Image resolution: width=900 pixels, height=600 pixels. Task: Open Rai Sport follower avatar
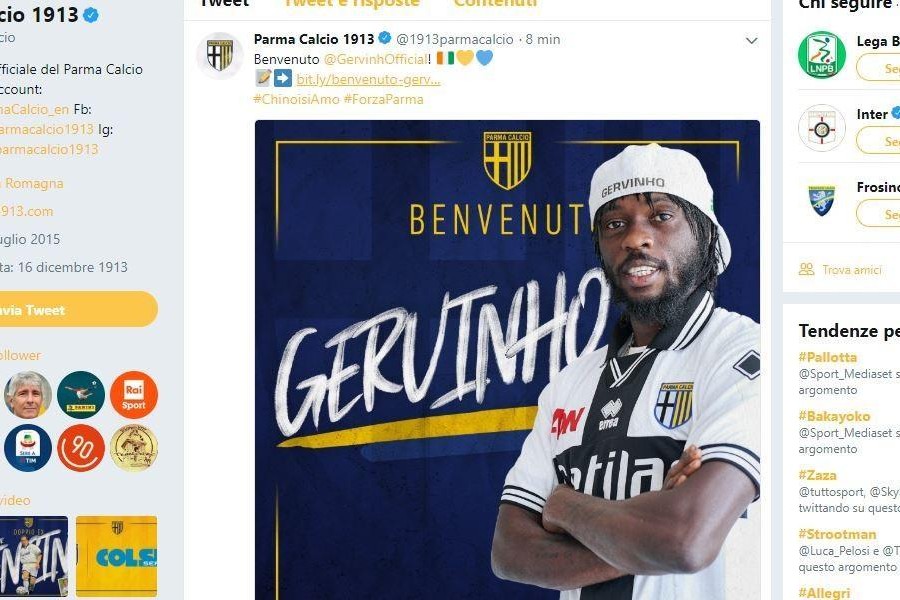(x=134, y=394)
